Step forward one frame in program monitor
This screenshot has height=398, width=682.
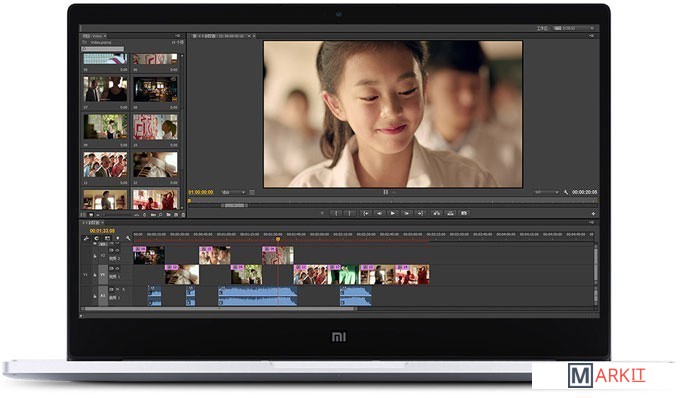407,214
